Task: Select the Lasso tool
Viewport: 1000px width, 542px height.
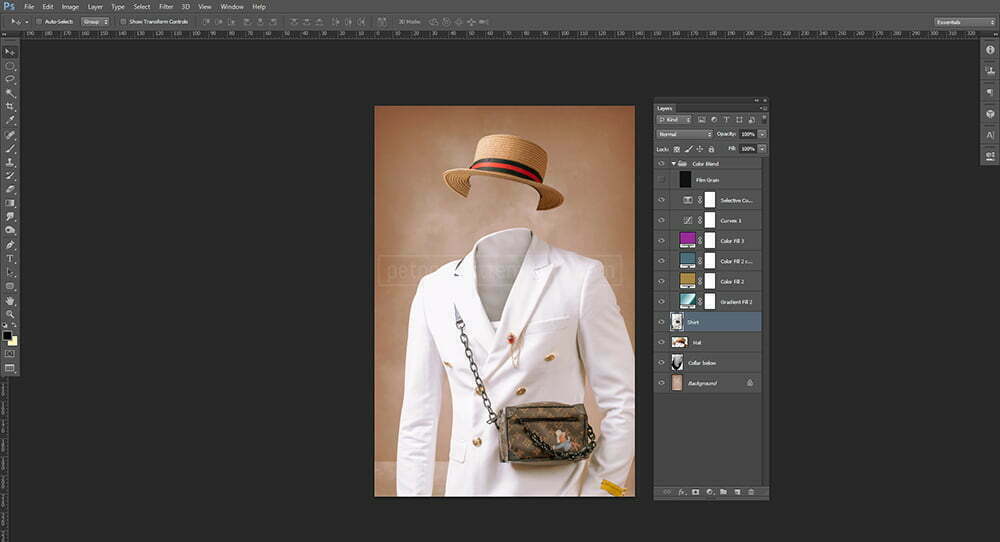Action: [x=11, y=78]
